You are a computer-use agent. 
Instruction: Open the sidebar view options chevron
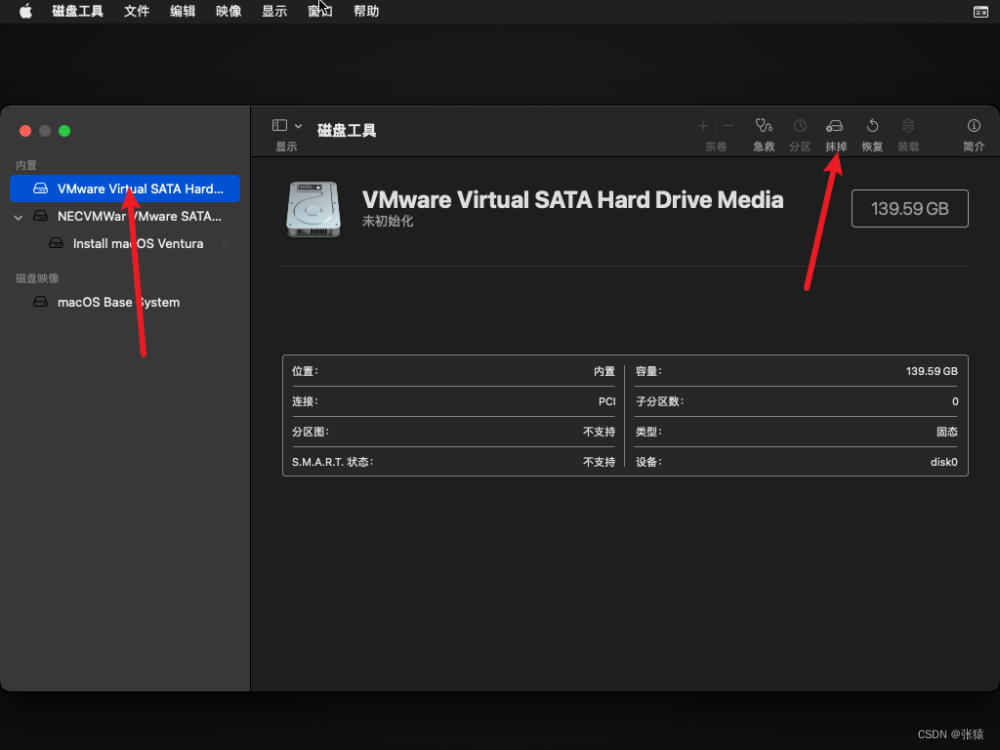coord(298,126)
